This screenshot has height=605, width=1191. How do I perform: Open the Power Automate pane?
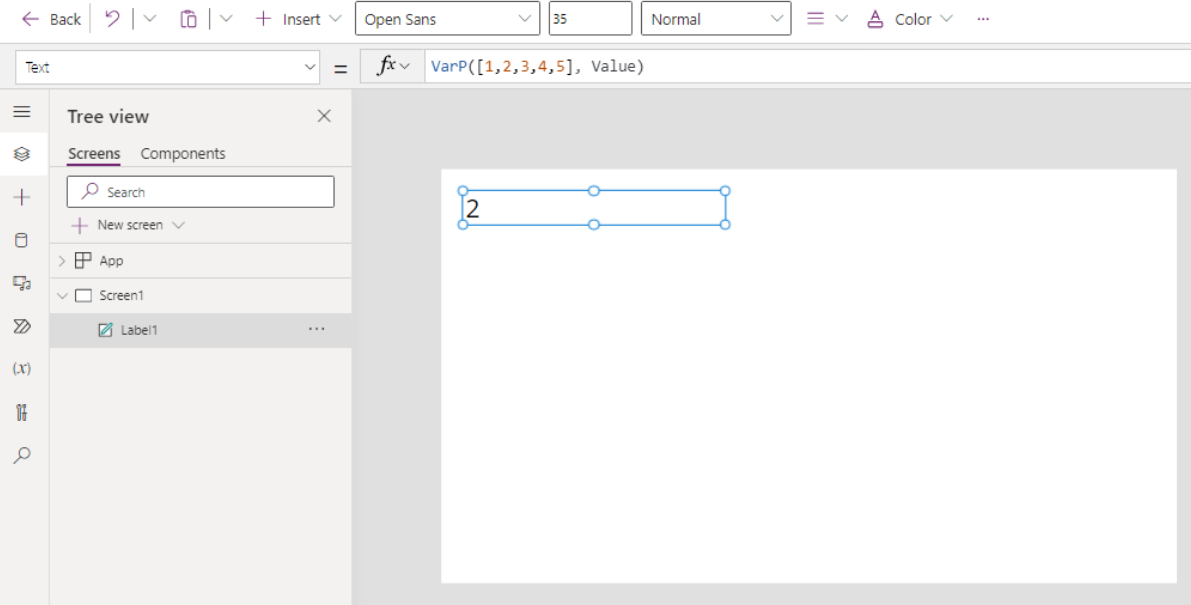pos(22,326)
